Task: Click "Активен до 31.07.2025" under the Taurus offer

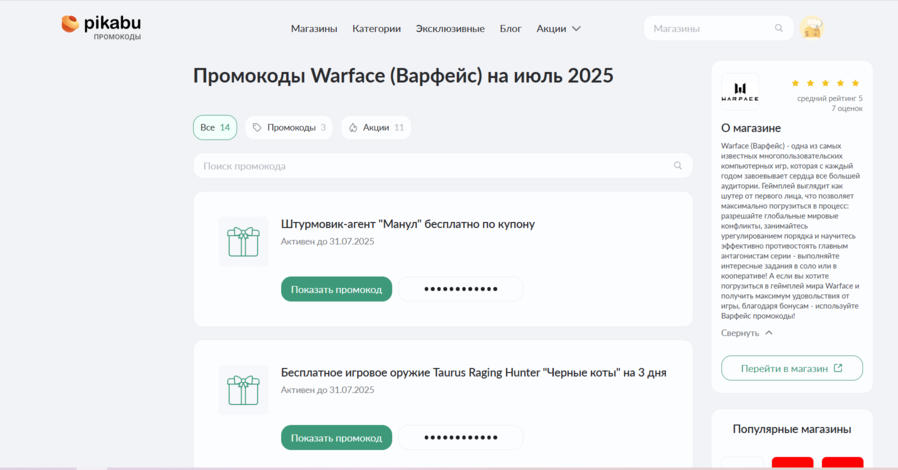Action: click(x=328, y=390)
